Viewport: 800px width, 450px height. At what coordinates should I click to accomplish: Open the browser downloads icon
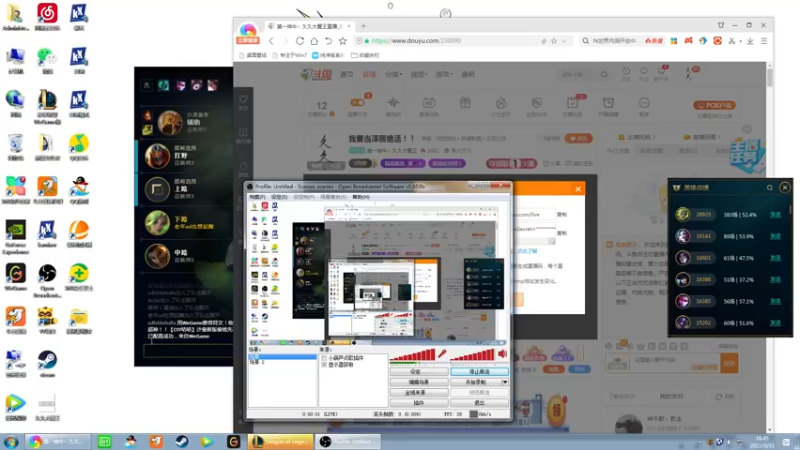(x=750, y=41)
